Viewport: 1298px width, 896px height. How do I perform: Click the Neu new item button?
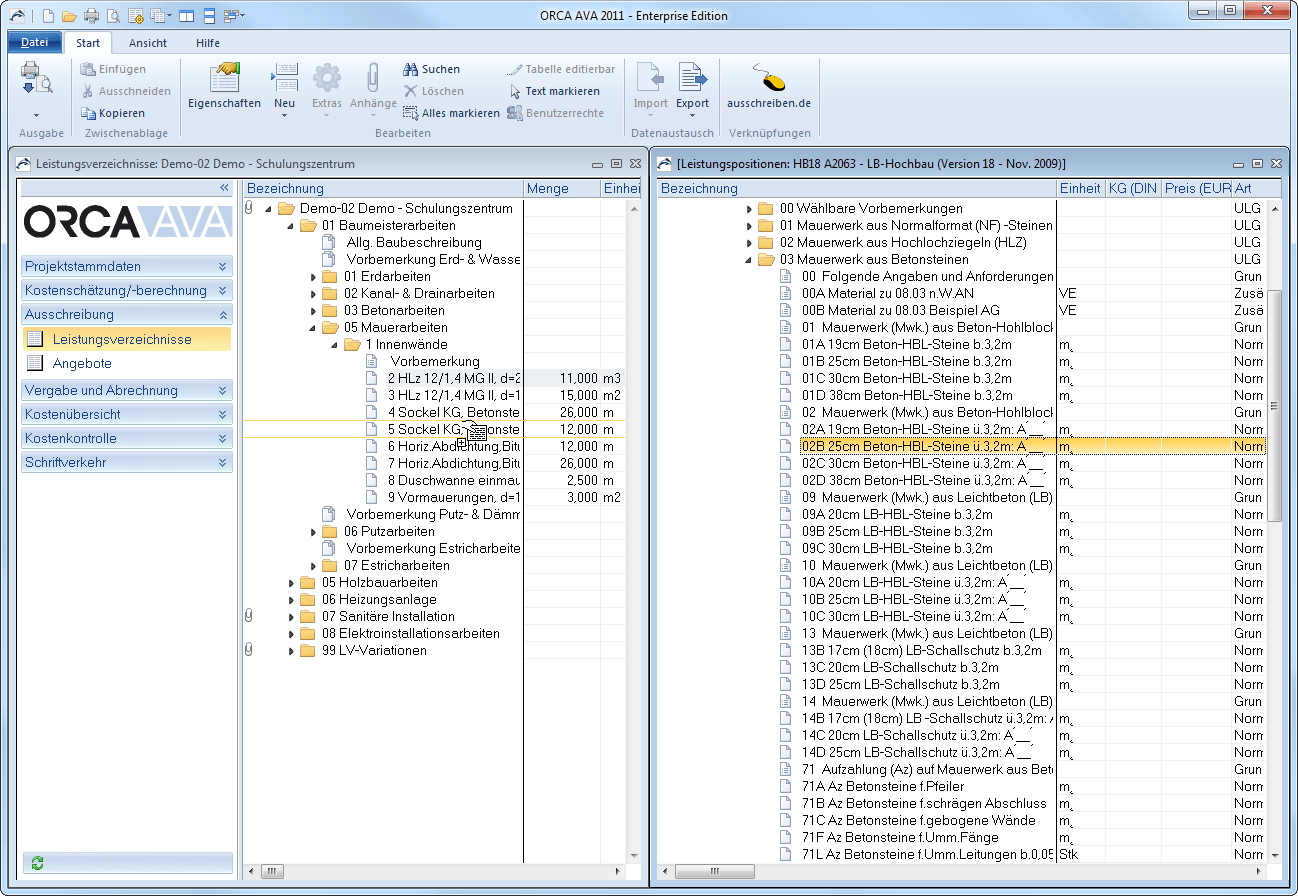click(x=285, y=90)
